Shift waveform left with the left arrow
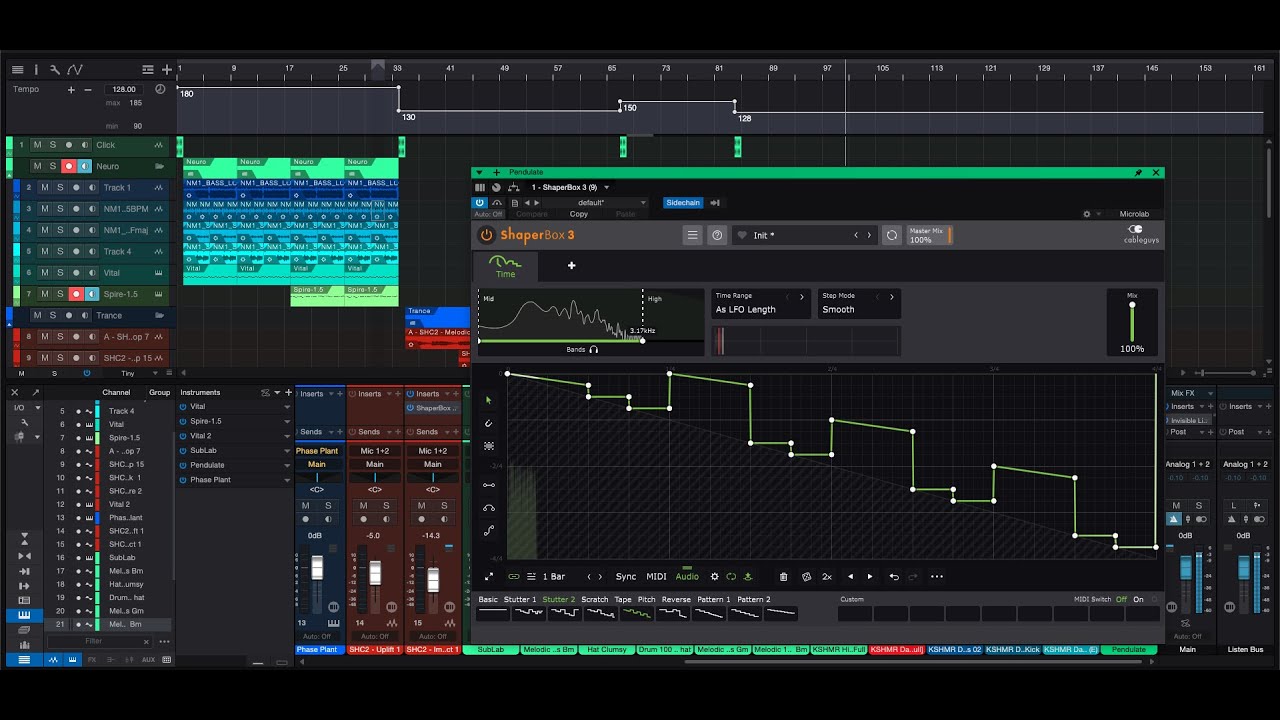 pos(851,576)
